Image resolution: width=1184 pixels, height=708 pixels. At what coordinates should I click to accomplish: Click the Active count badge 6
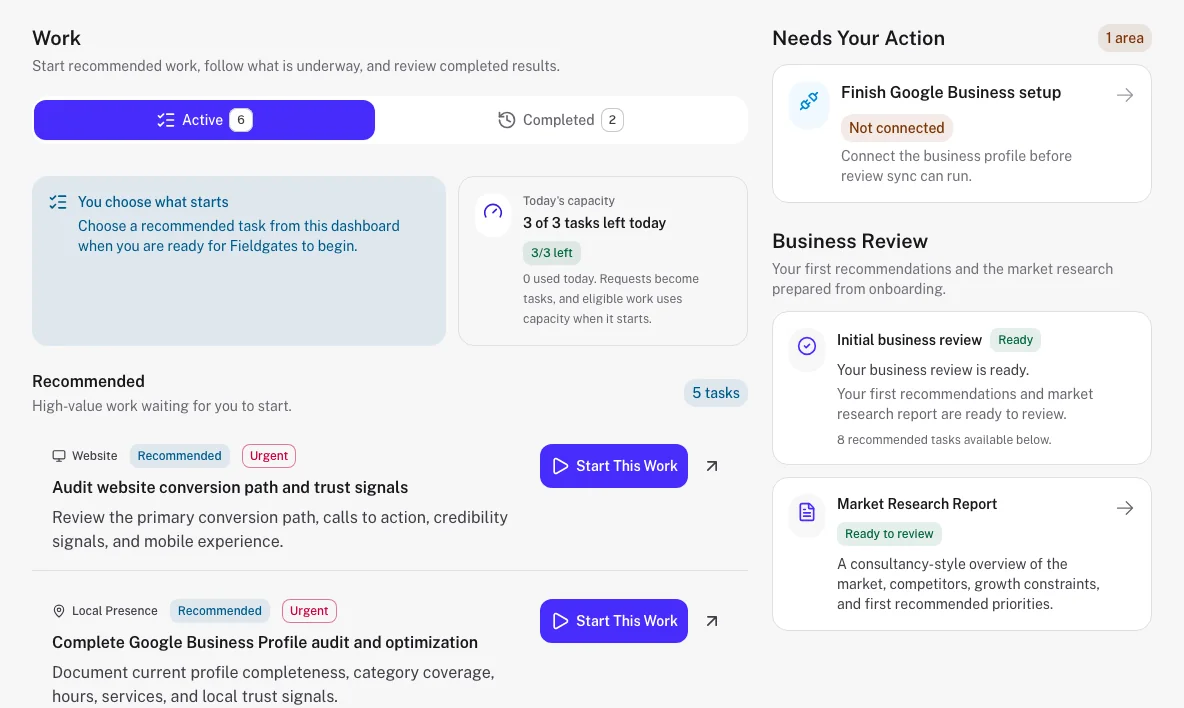coord(241,120)
